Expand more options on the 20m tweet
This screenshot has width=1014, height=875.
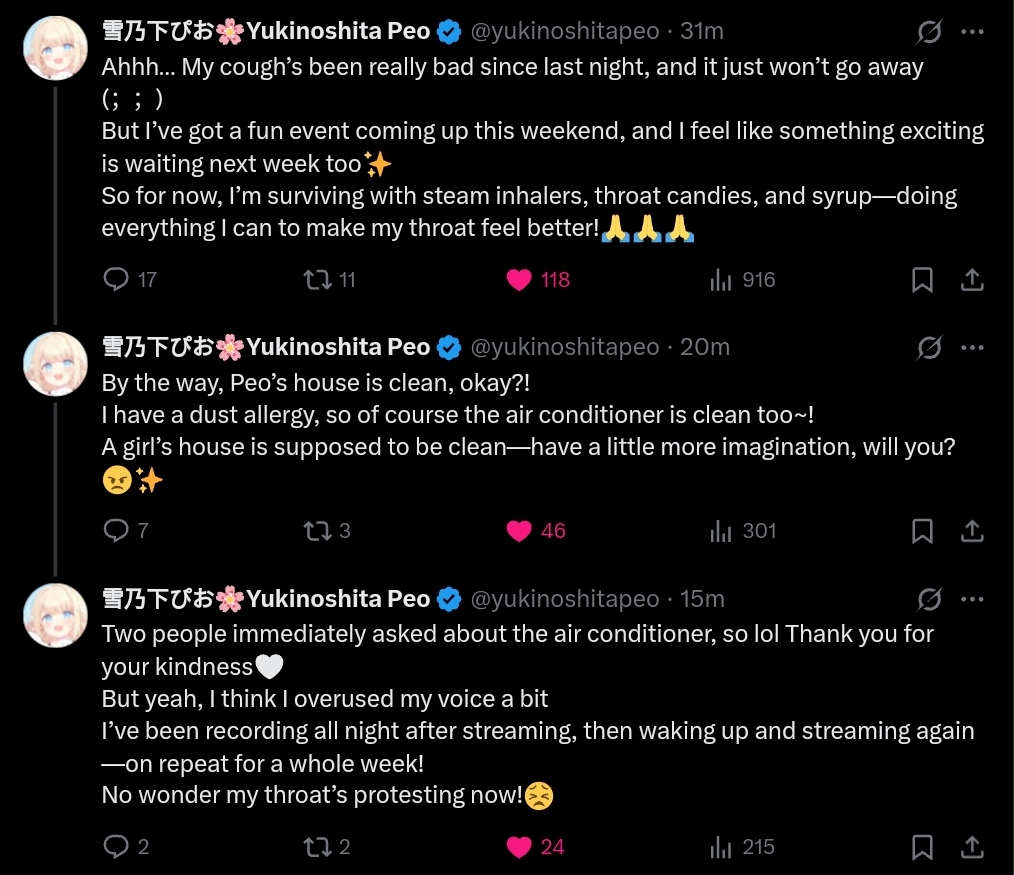[972, 347]
